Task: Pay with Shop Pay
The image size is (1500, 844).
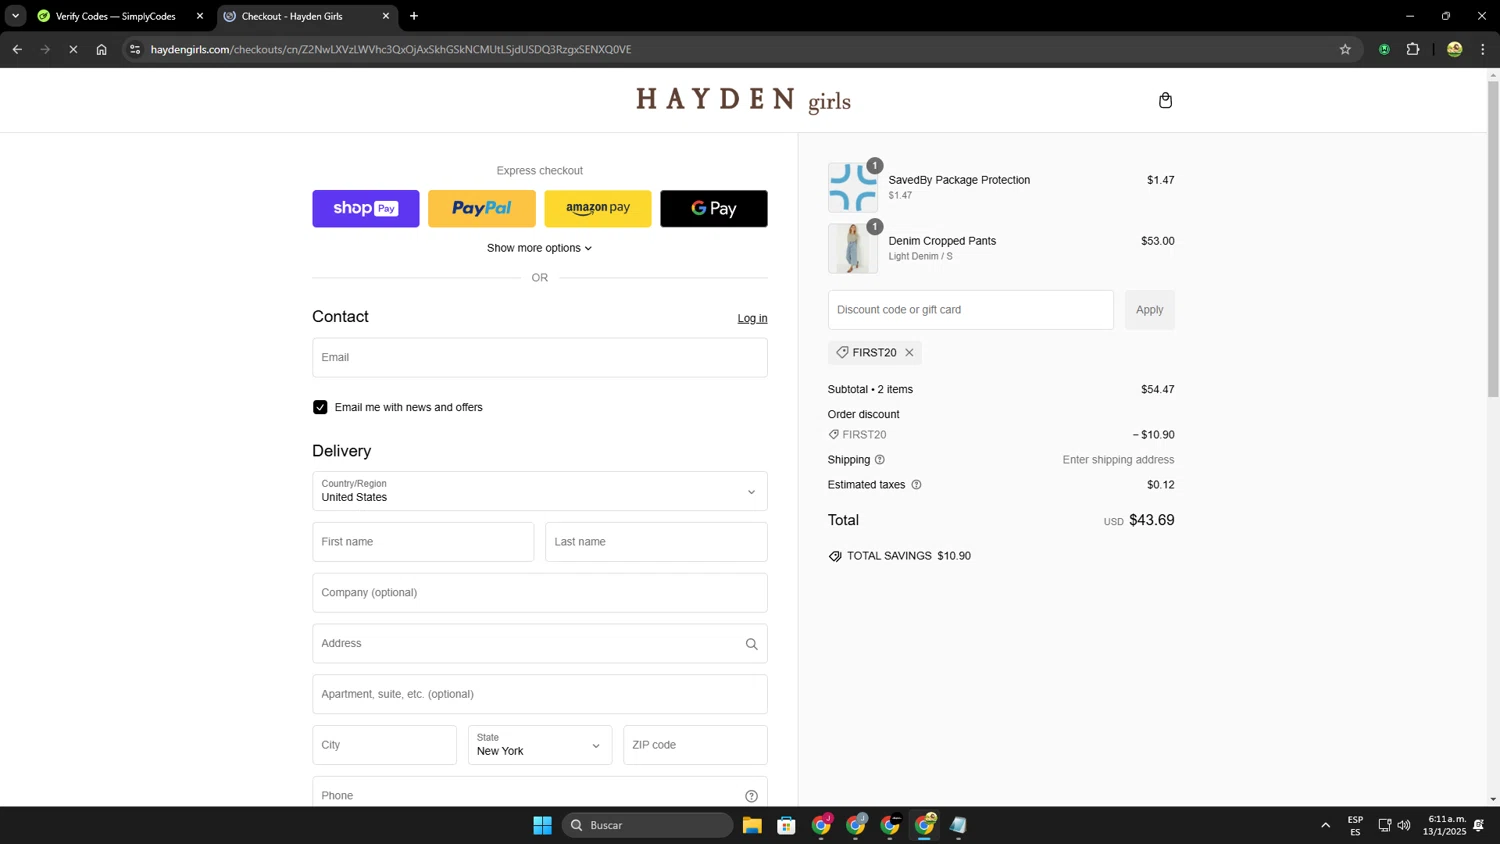Action: tap(366, 208)
